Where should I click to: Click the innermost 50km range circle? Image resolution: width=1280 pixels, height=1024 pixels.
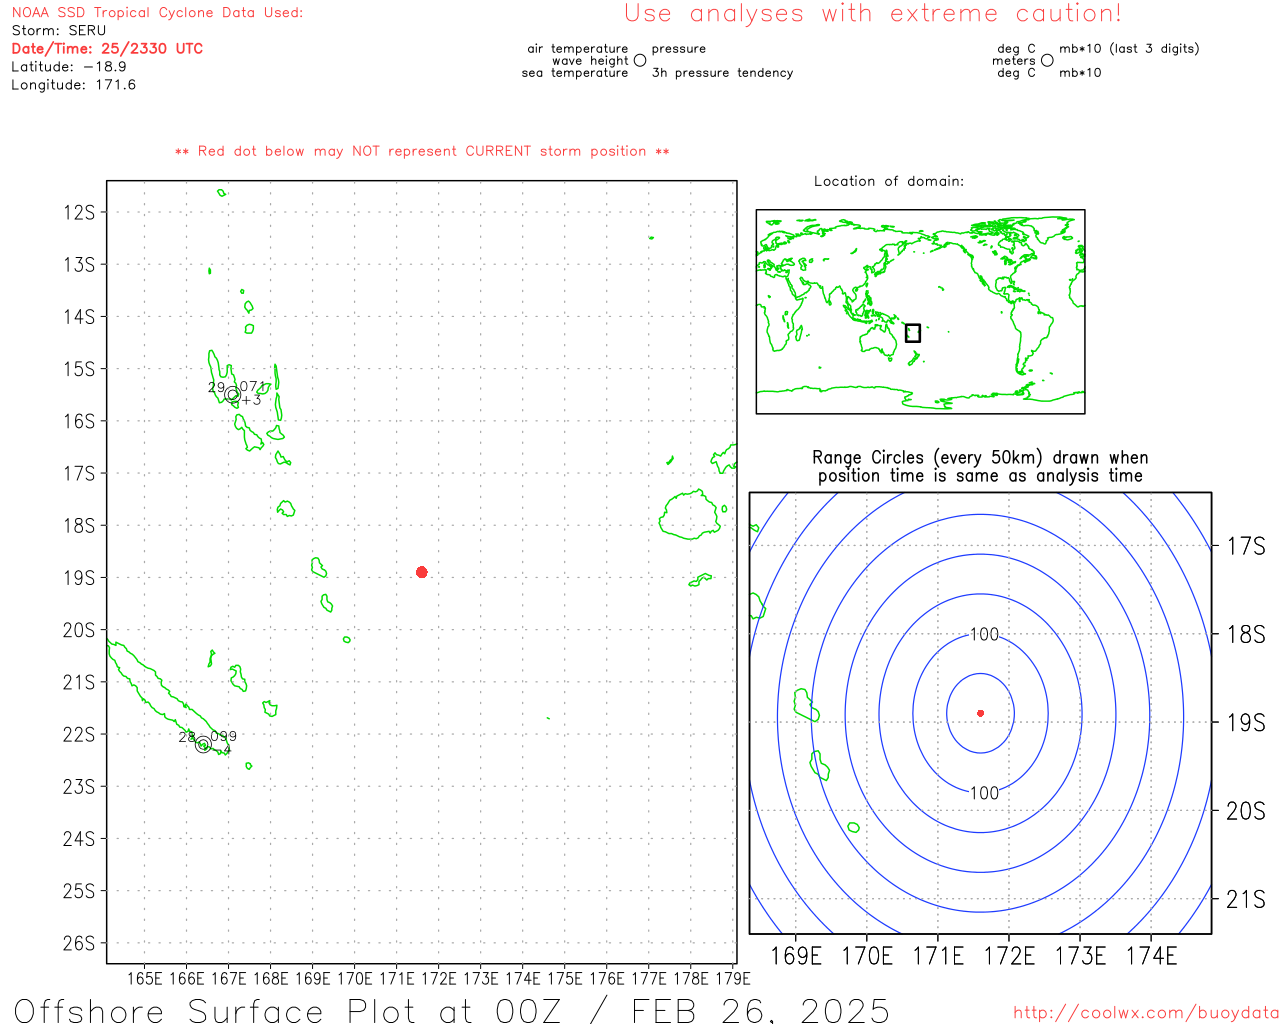pos(980,713)
